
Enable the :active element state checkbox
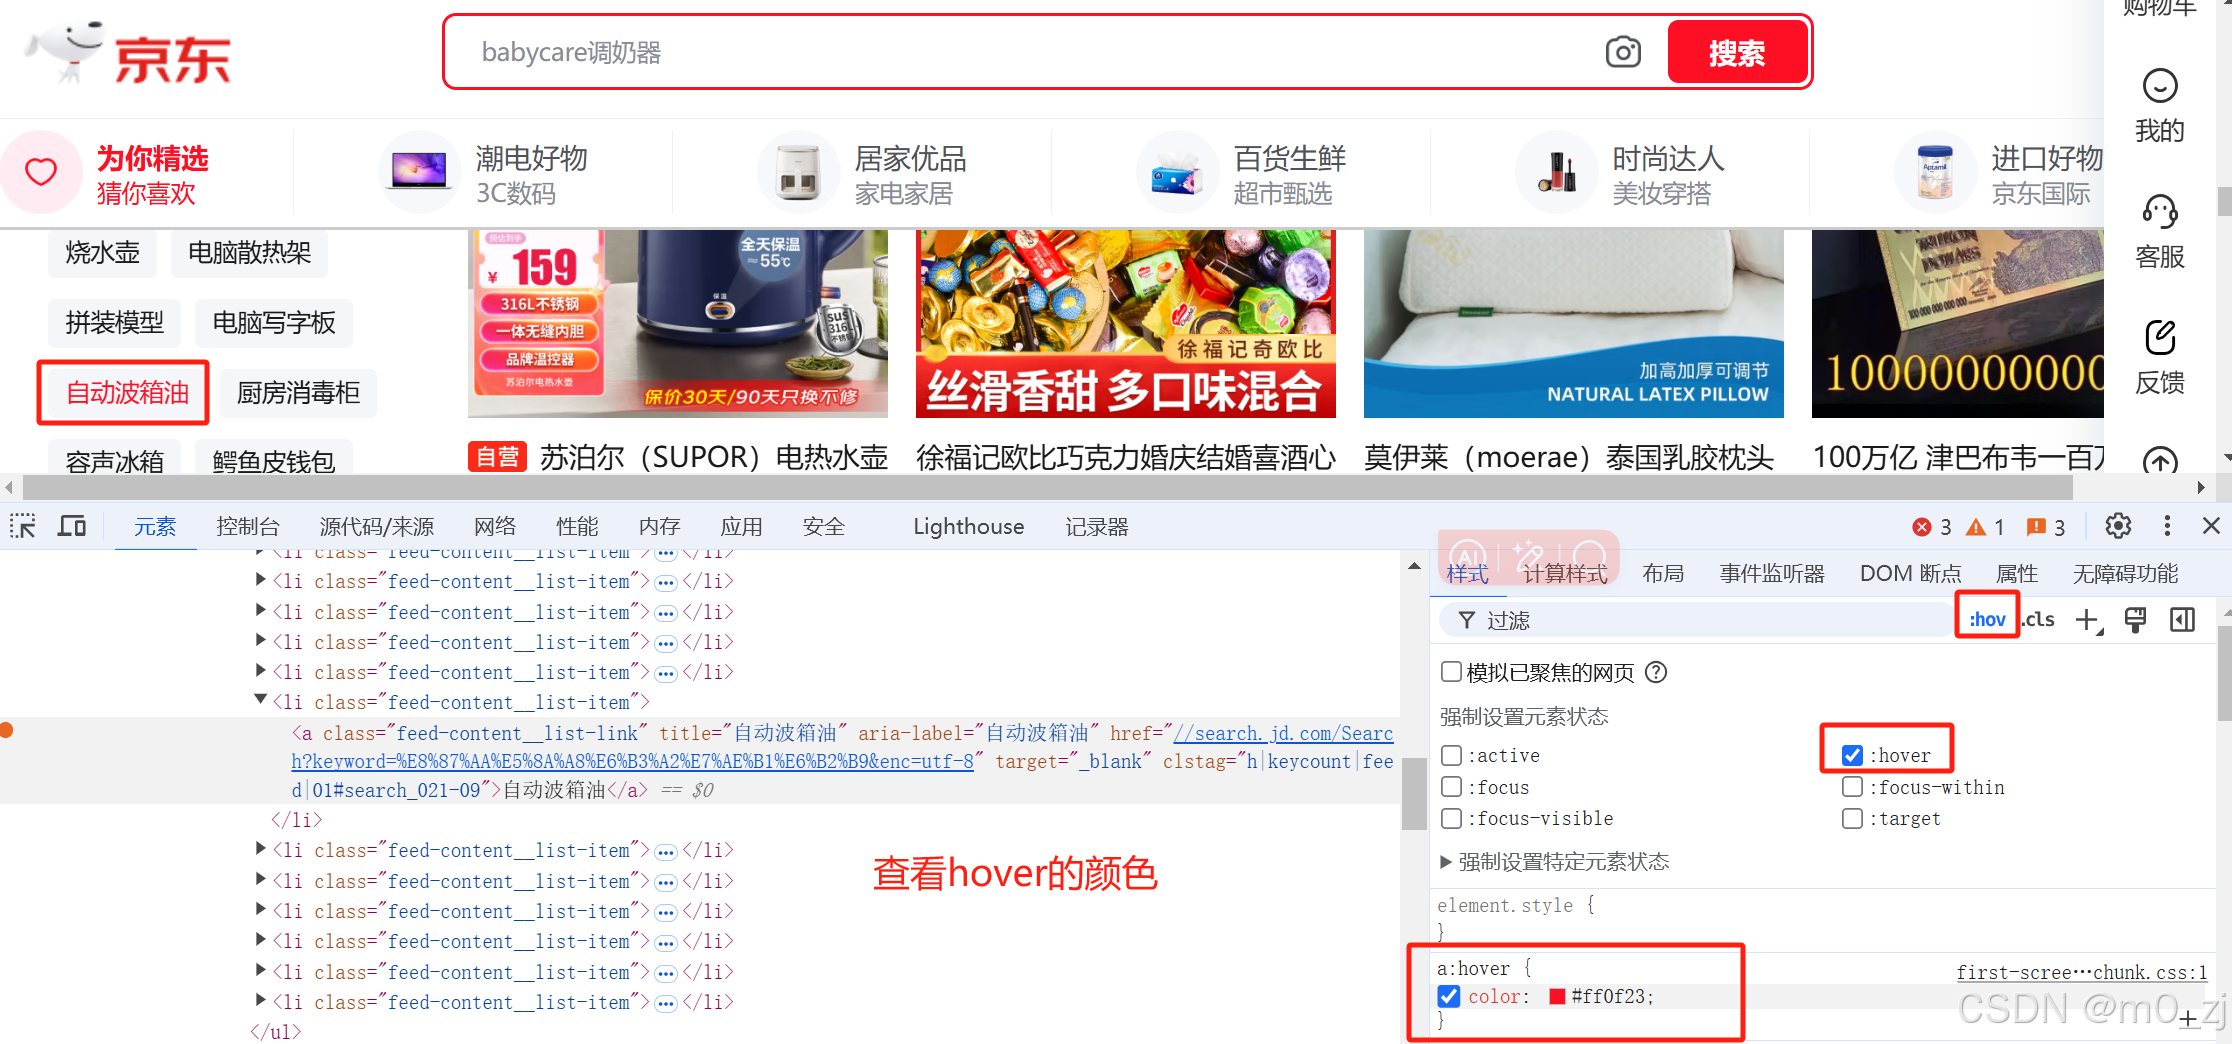[x=1452, y=755]
